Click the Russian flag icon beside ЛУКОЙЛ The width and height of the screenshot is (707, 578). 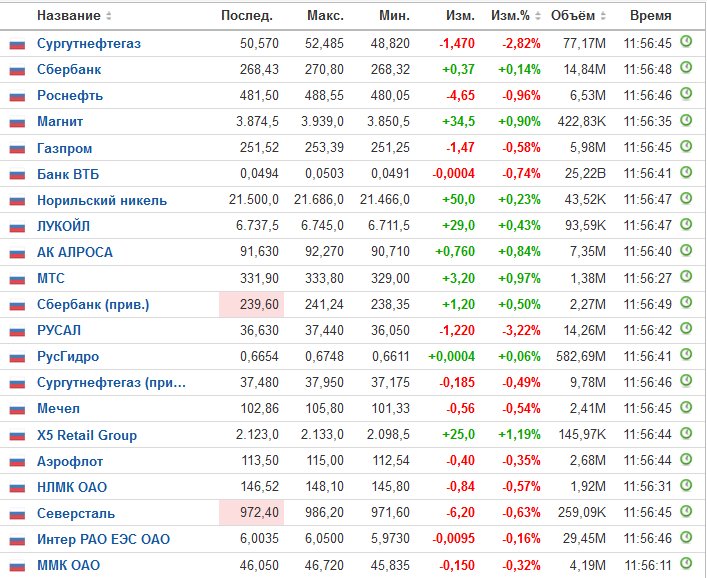17,226
